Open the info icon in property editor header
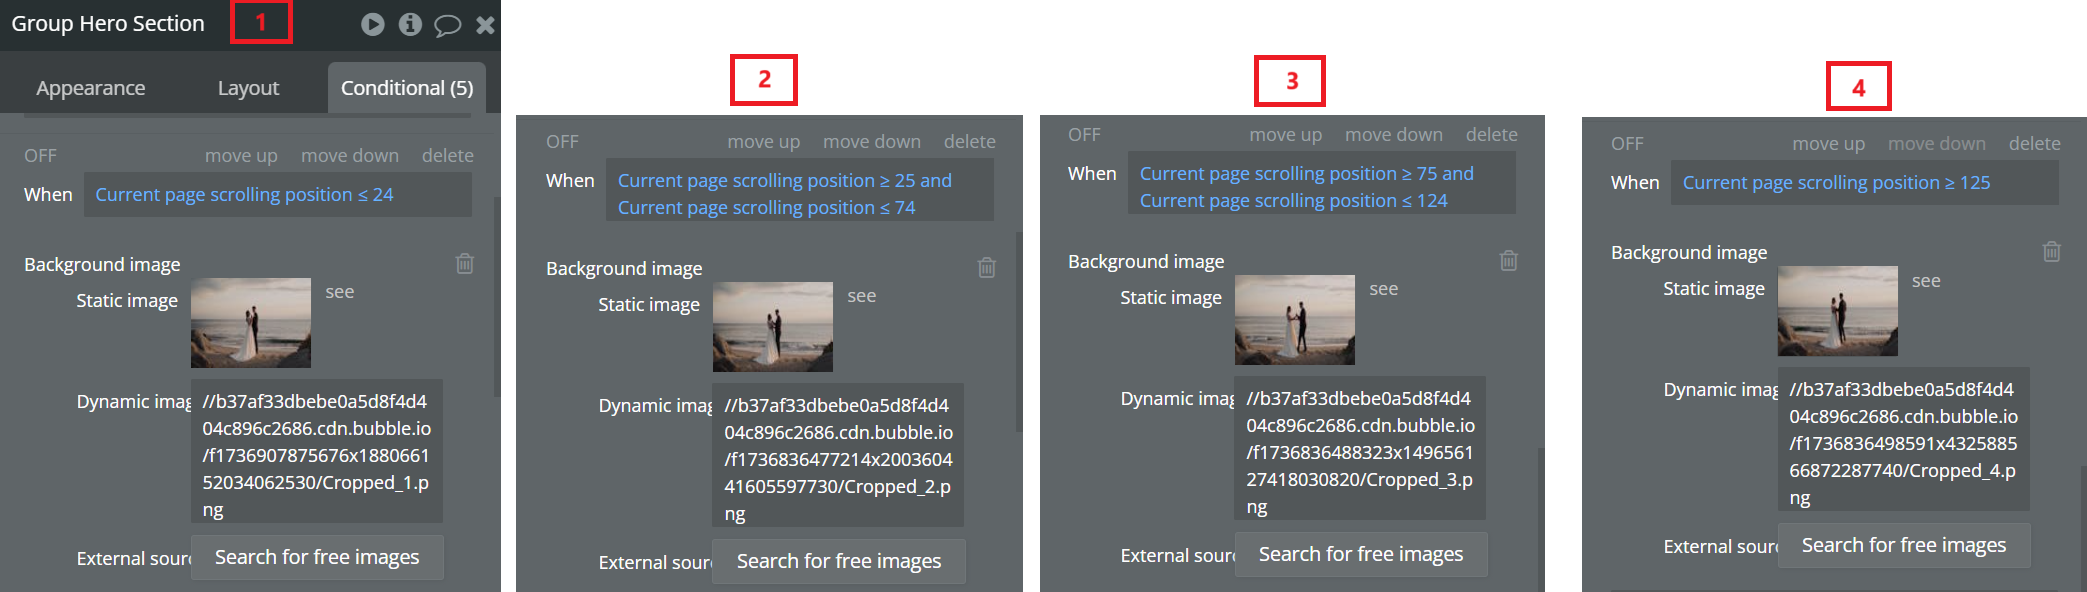The image size is (2087, 592). (410, 24)
